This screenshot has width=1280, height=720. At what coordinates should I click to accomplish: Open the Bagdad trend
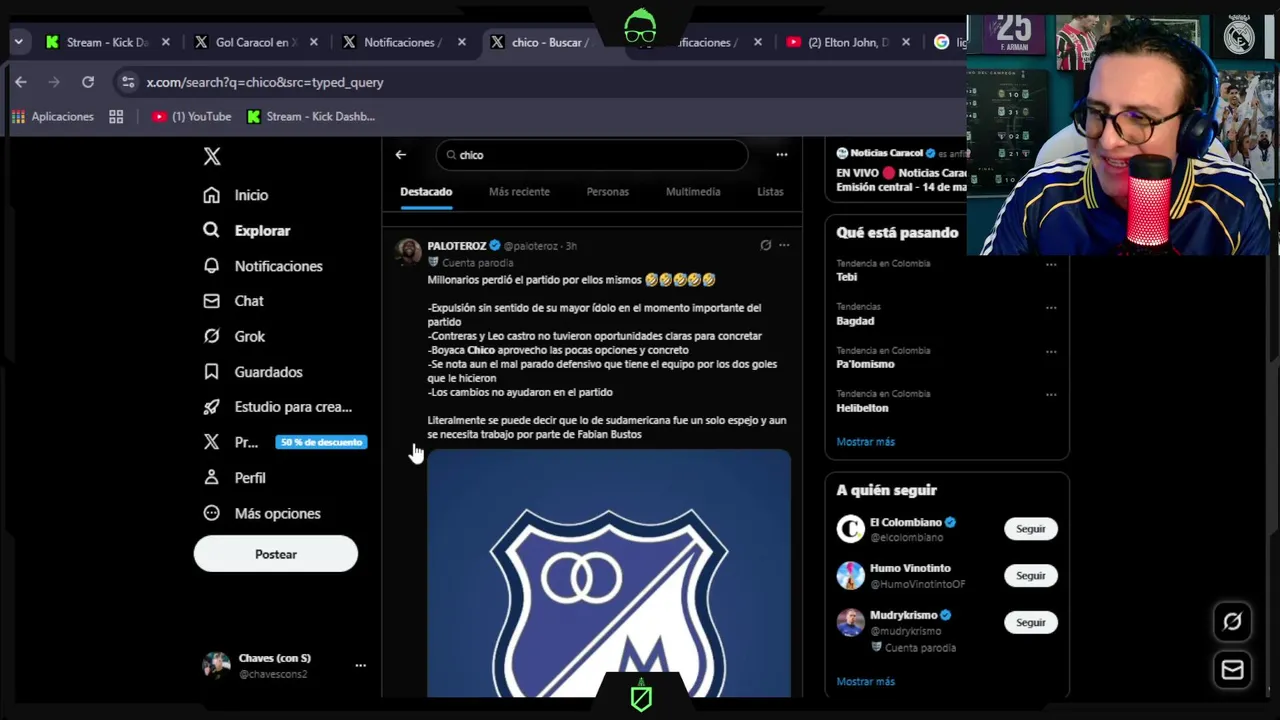(855, 321)
